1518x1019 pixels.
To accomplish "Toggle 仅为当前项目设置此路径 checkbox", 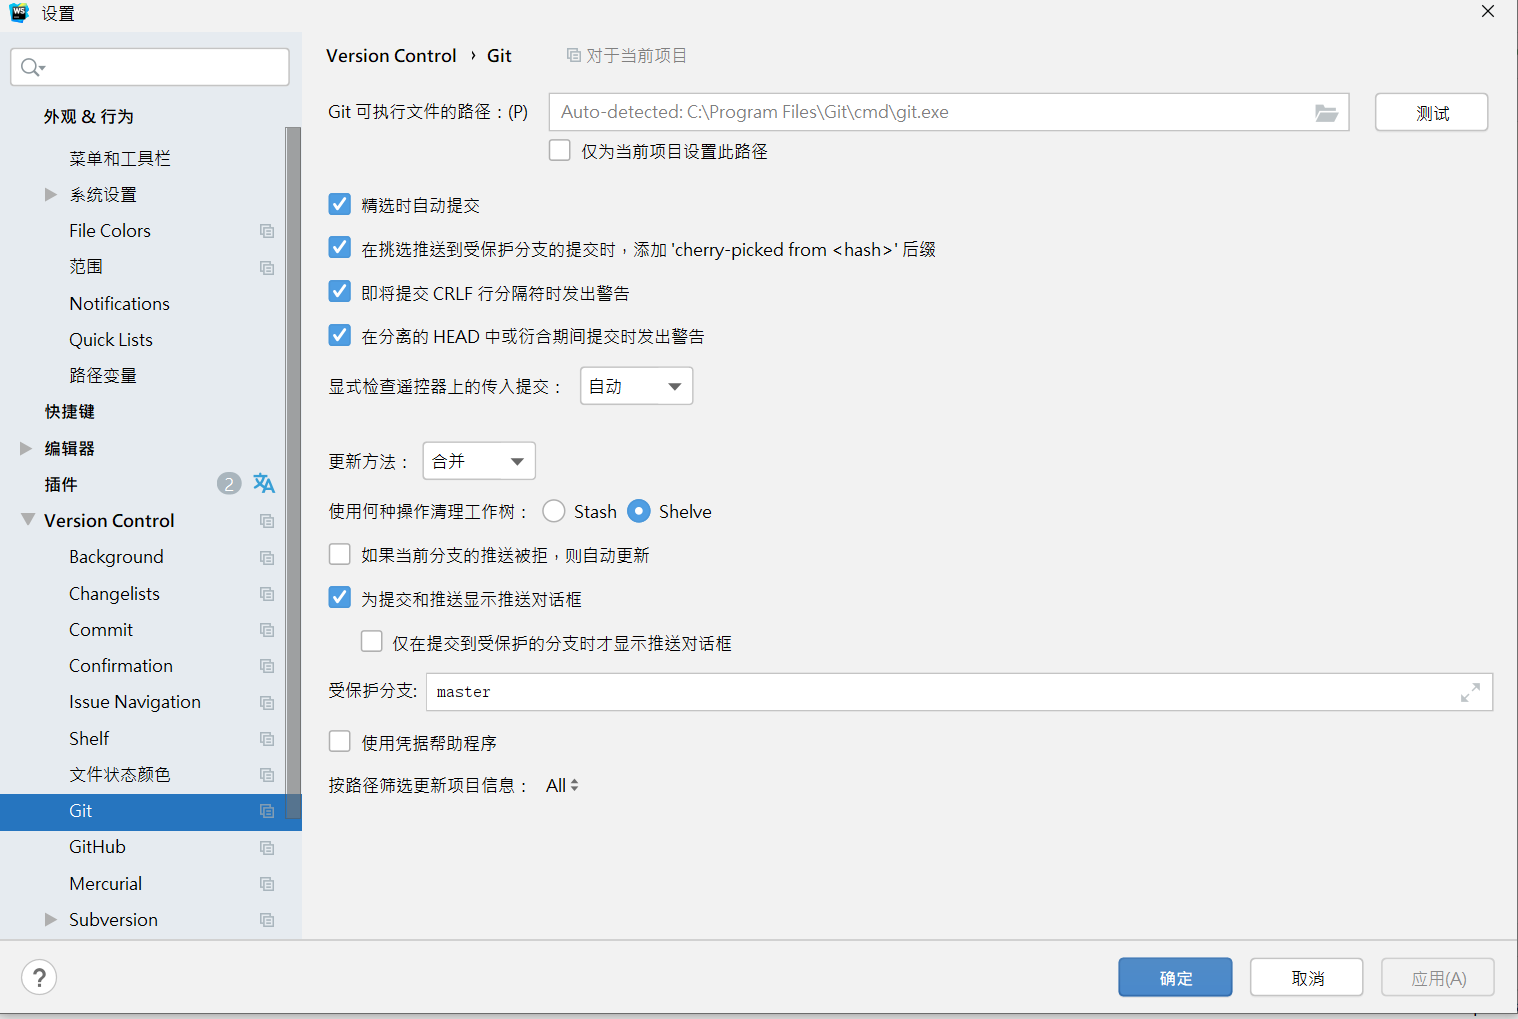I will click(x=560, y=151).
